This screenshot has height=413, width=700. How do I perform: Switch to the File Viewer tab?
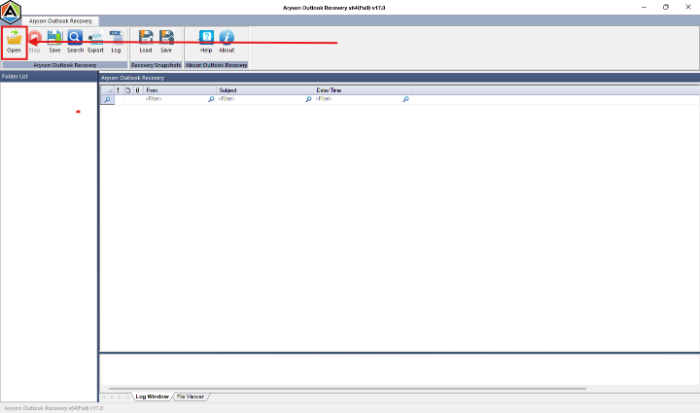click(x=190, y=396)
